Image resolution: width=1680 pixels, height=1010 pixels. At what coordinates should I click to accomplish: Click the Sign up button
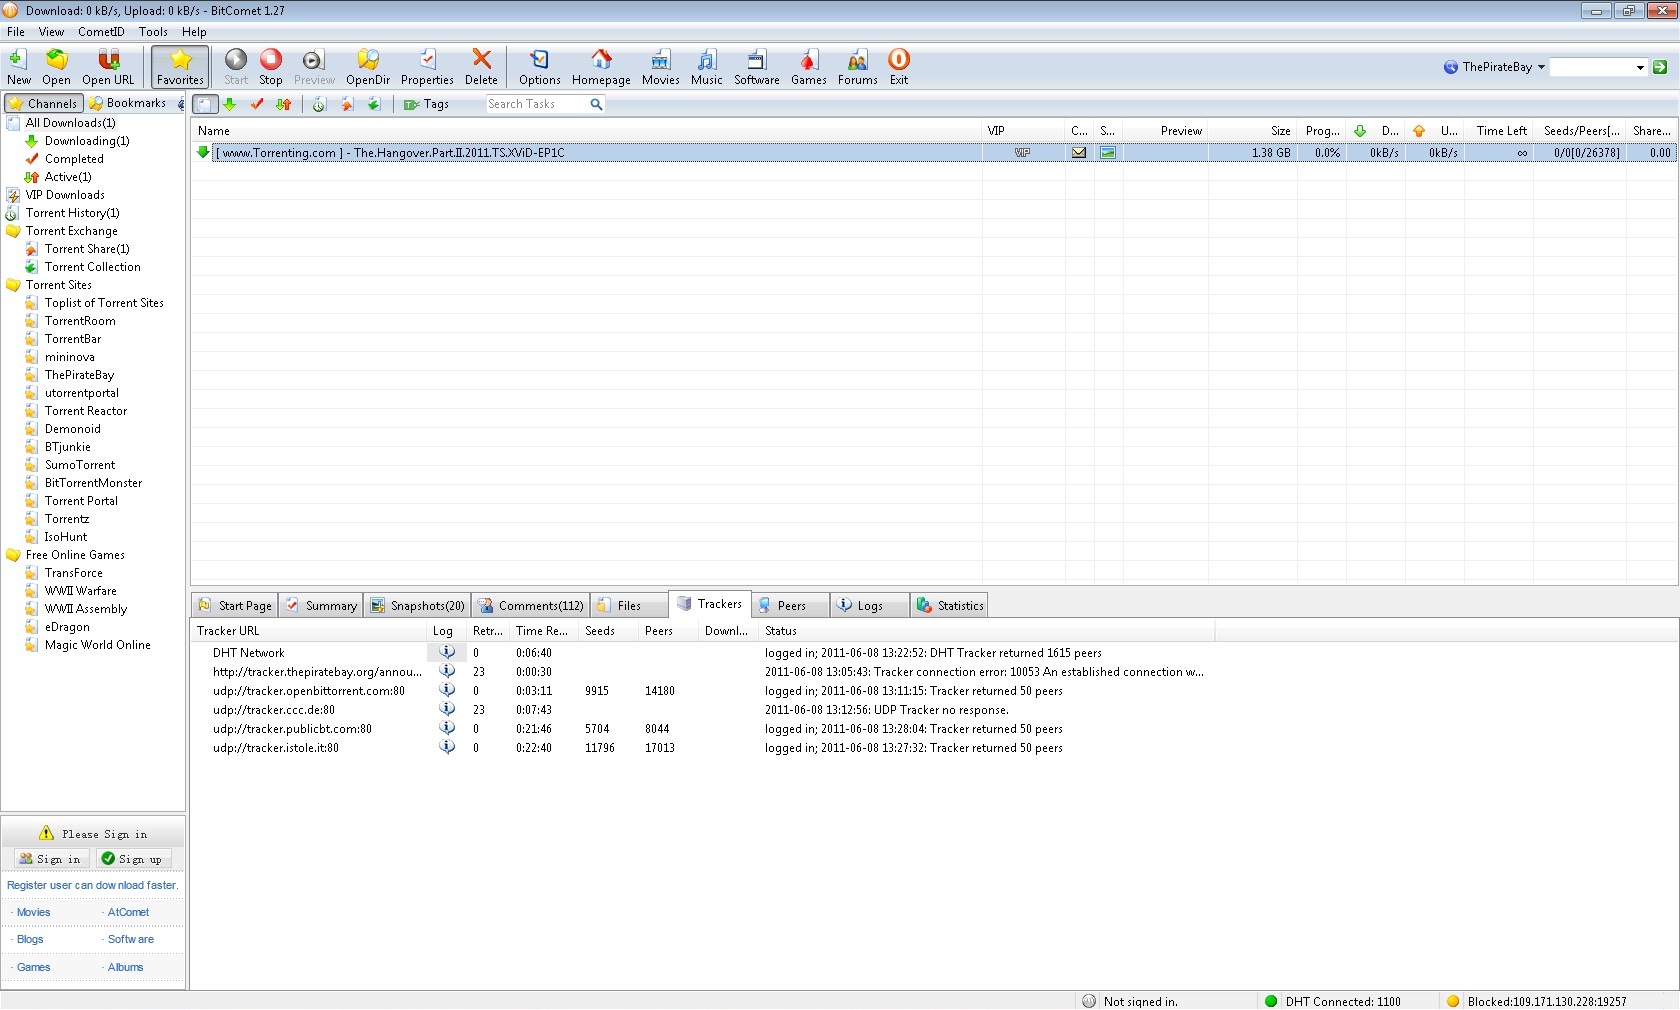pos(133,859)
